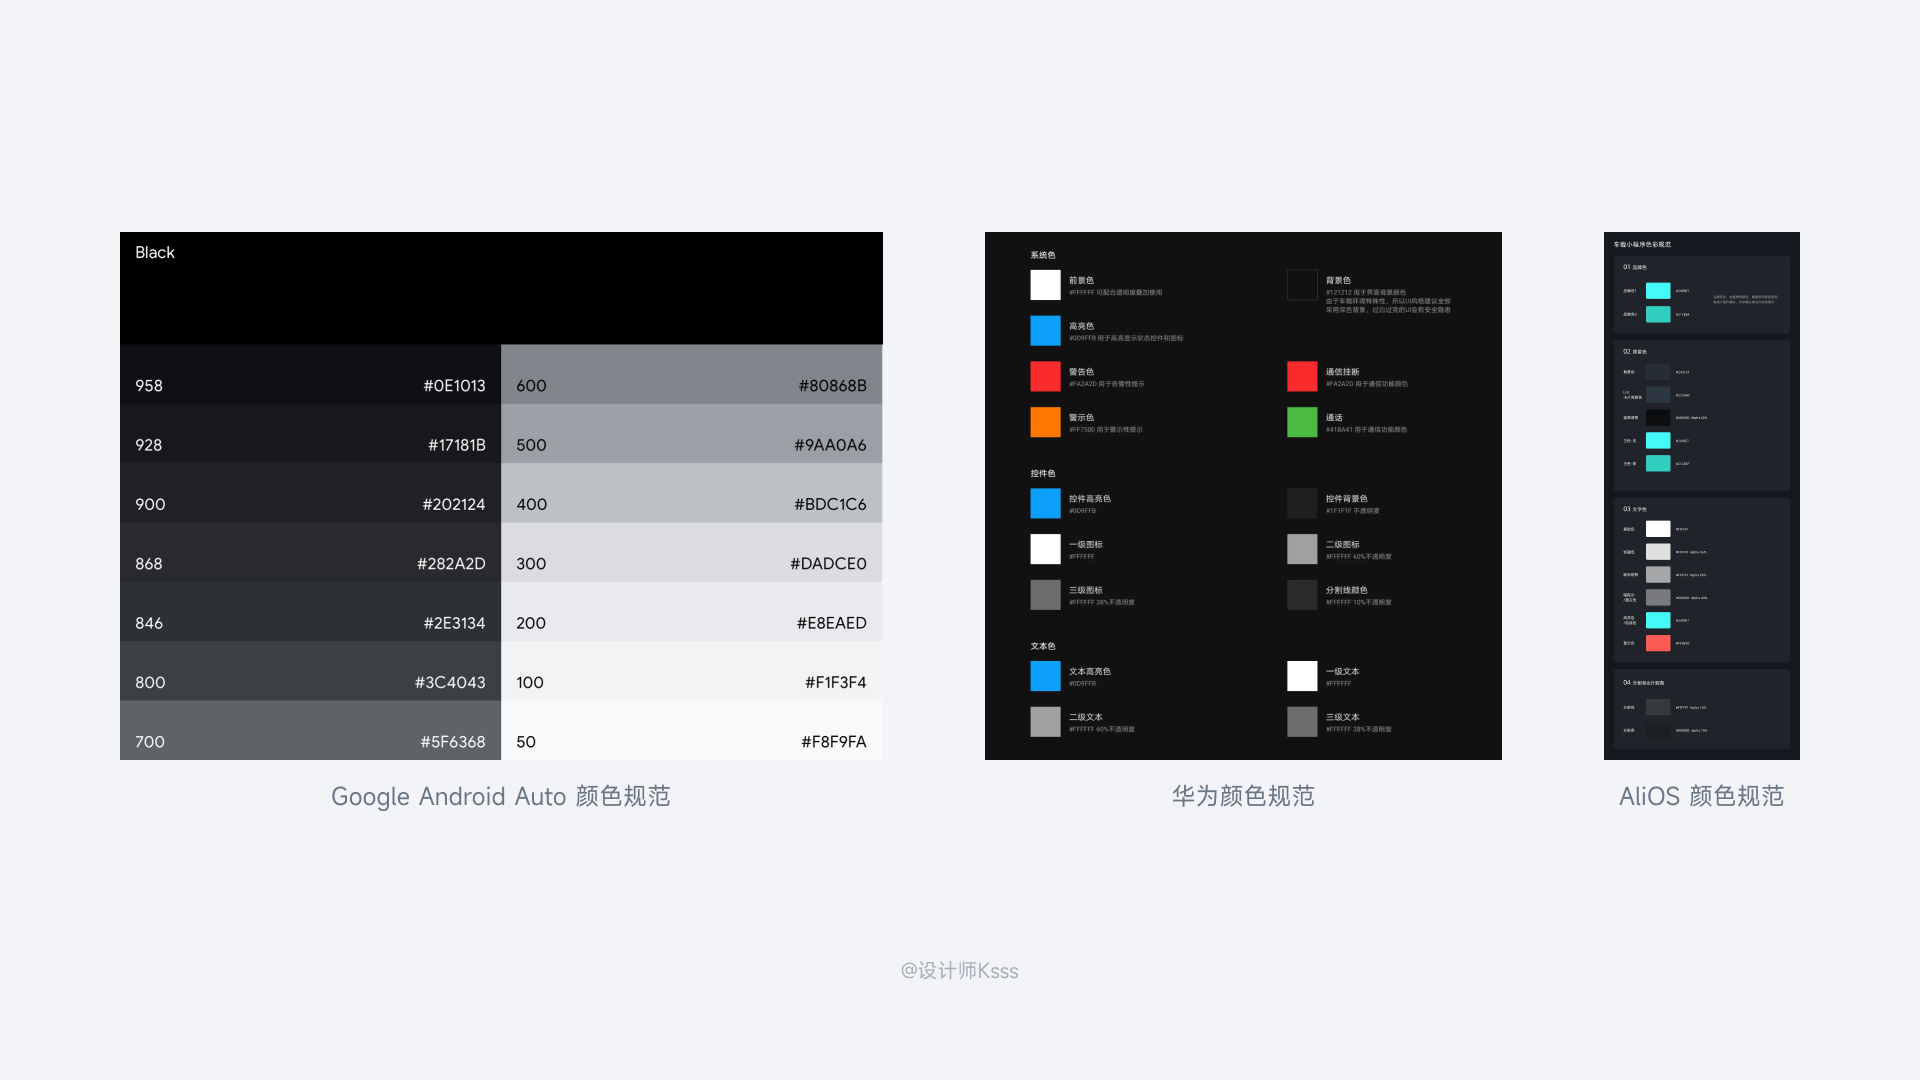Click the AliOS 颜色规范 caption
The height and width of the screenshot is (1080, 1920).
(1701, 796)
